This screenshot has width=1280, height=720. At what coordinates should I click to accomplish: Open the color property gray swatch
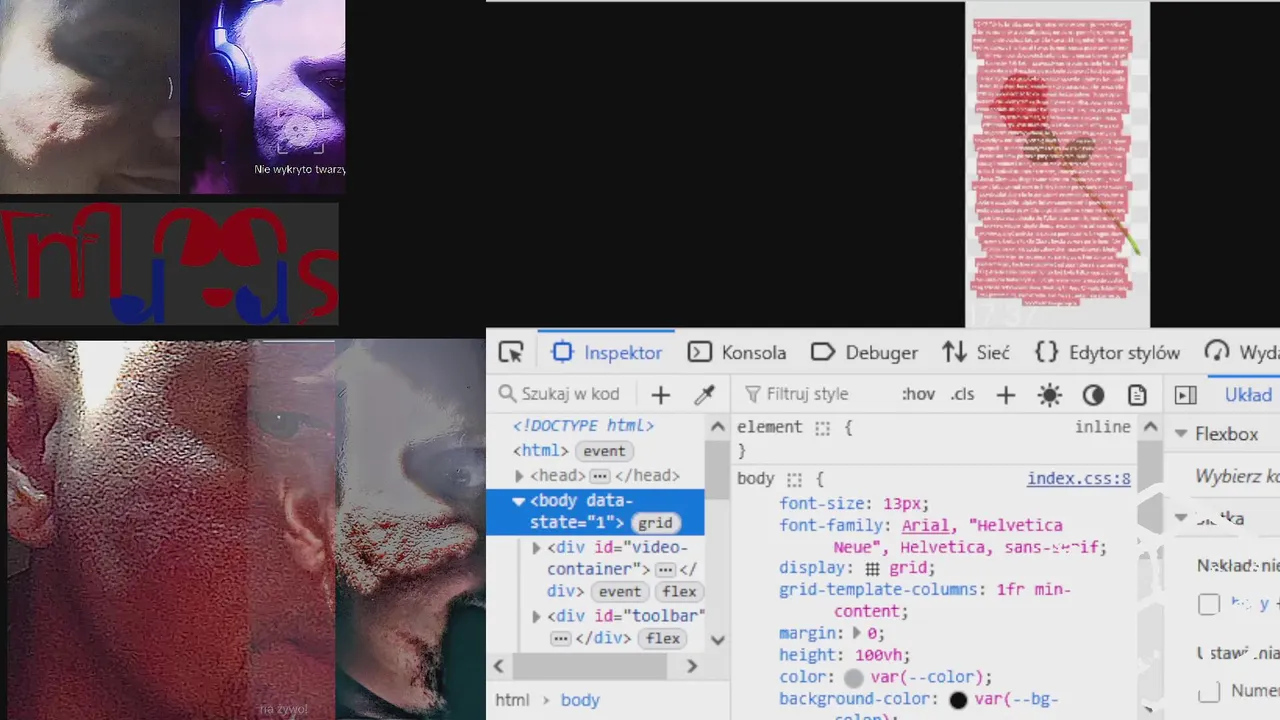click(x=853, y=677)
